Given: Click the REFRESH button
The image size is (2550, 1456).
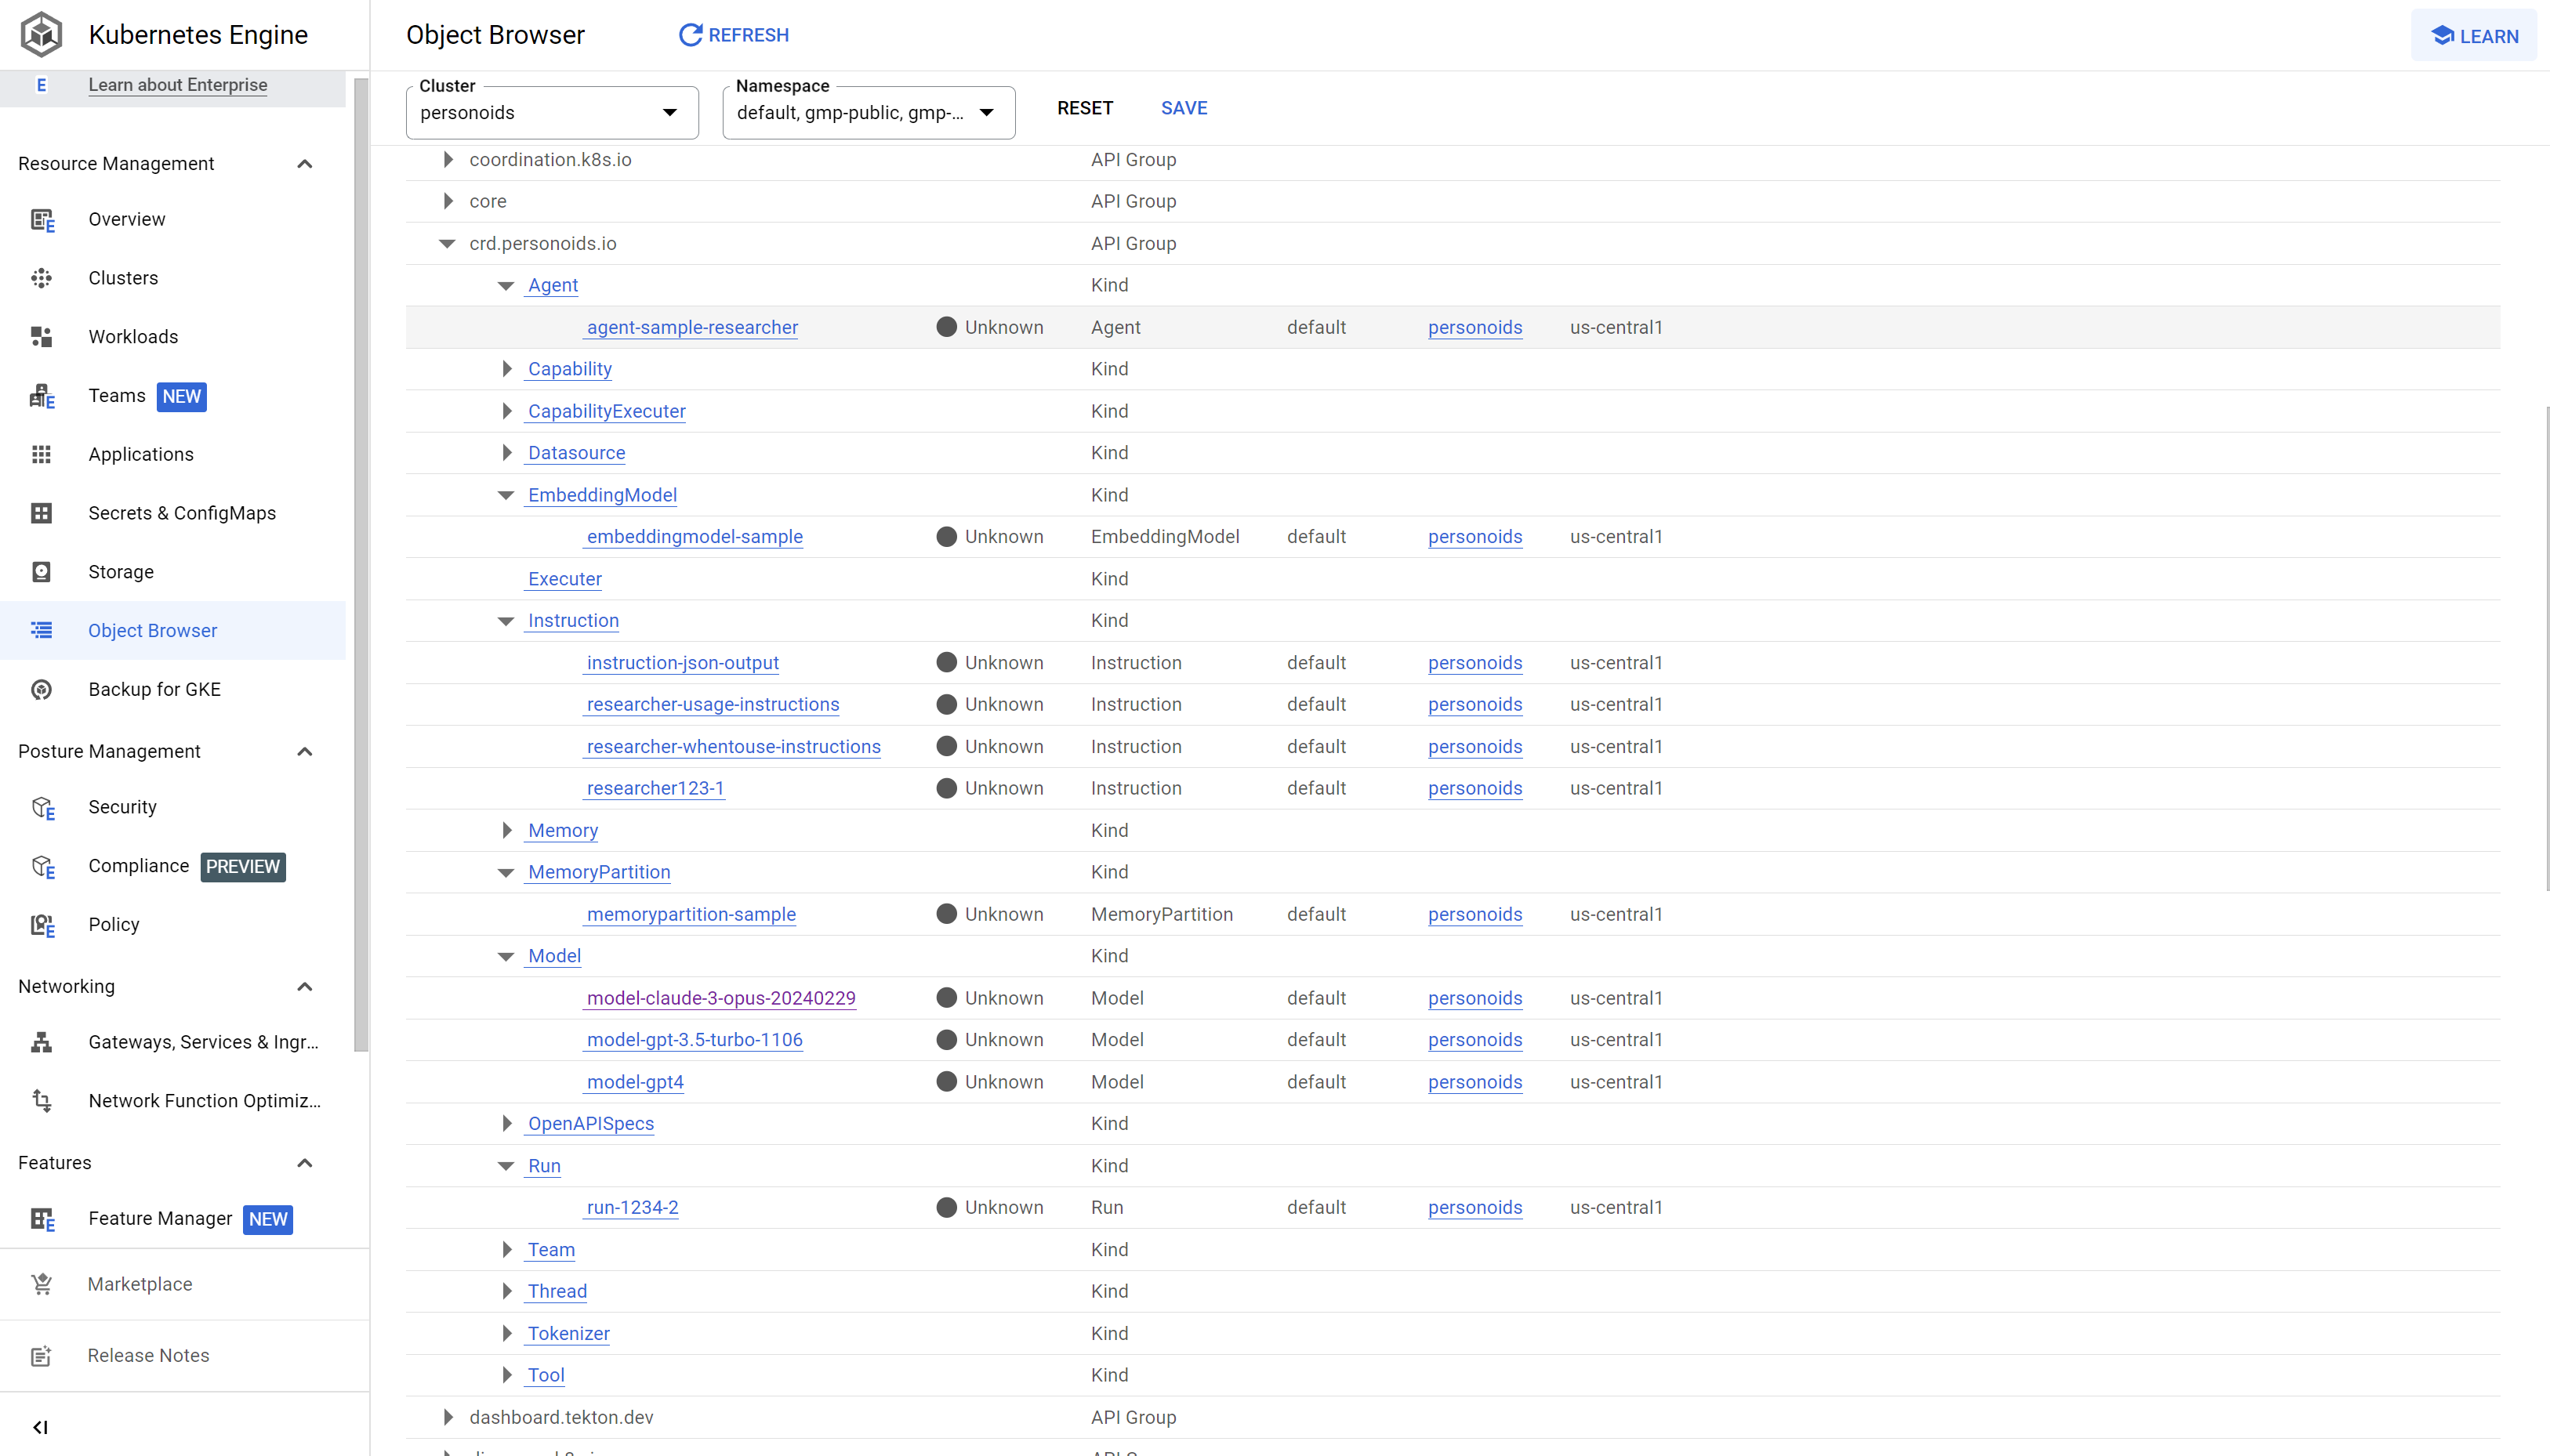Looking at the screenshot, I should (734, 35).
